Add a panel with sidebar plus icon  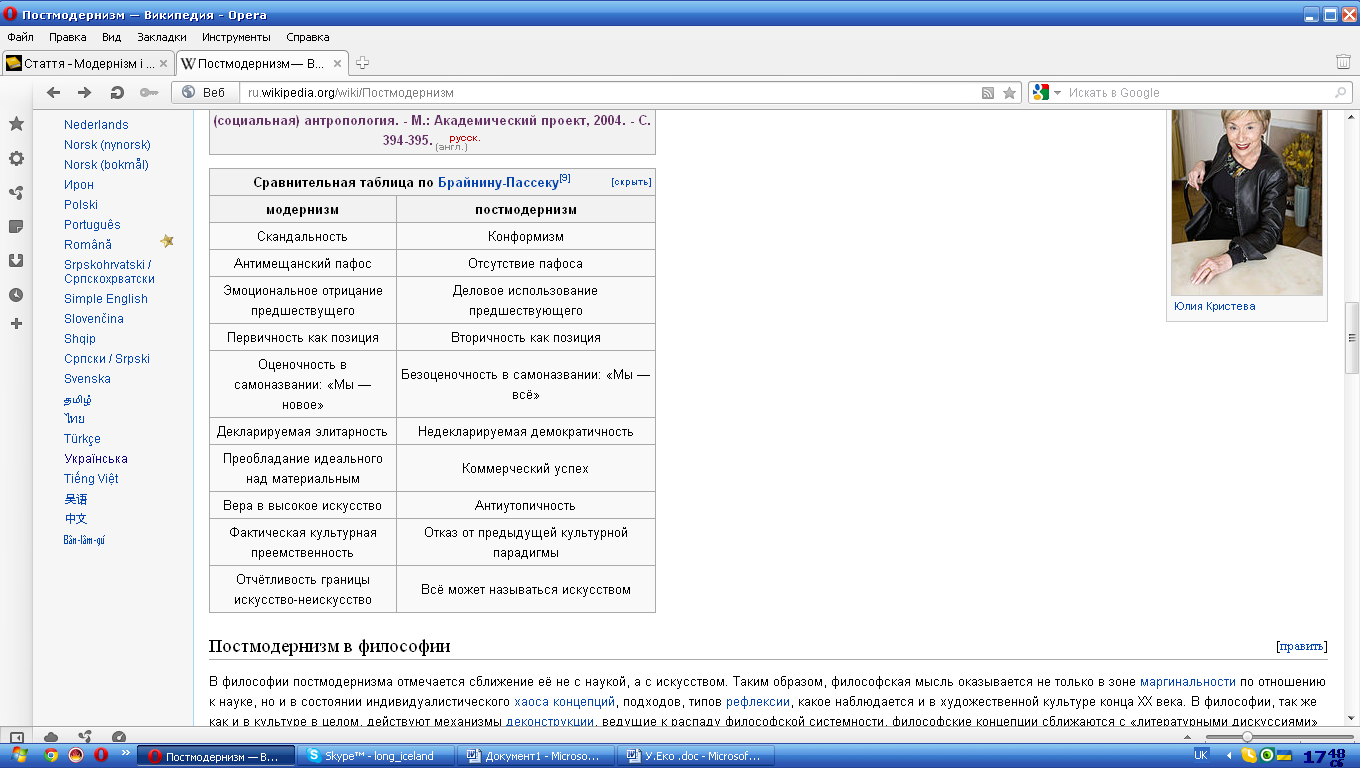pyautogui.click(x=16, y=324)
